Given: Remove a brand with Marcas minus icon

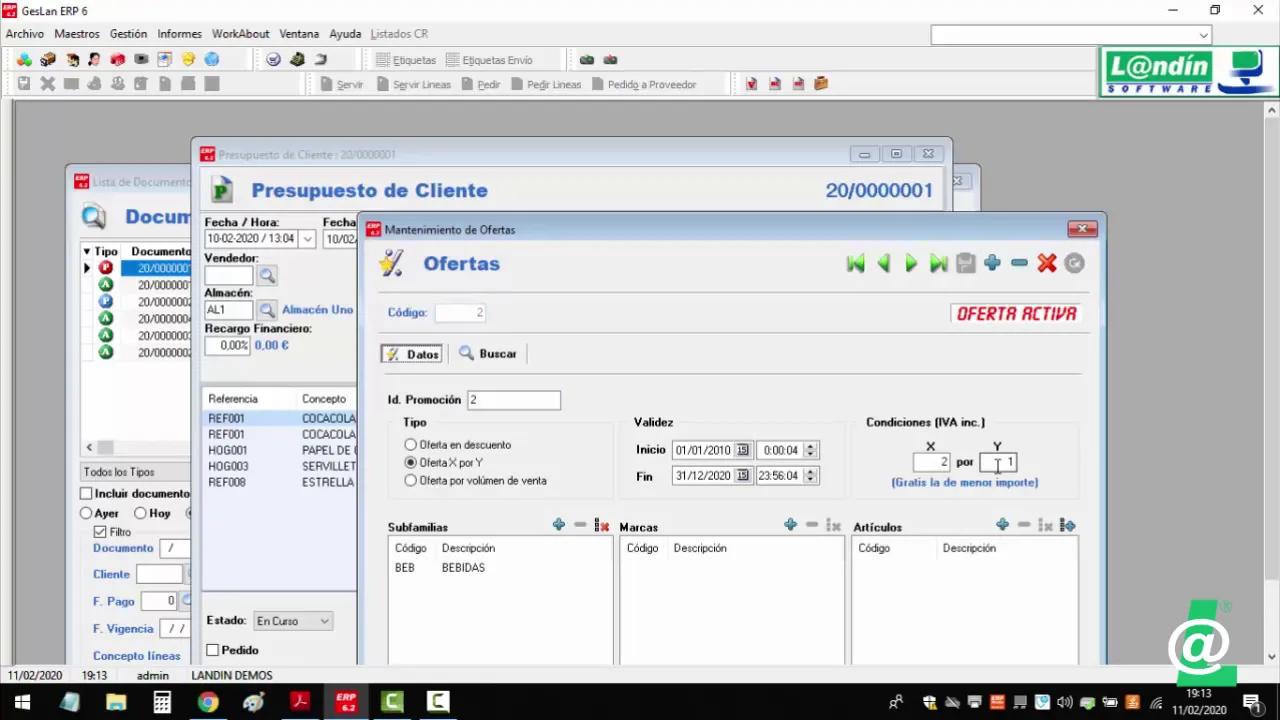Looking at the screenshot, I should coord(812,525).
